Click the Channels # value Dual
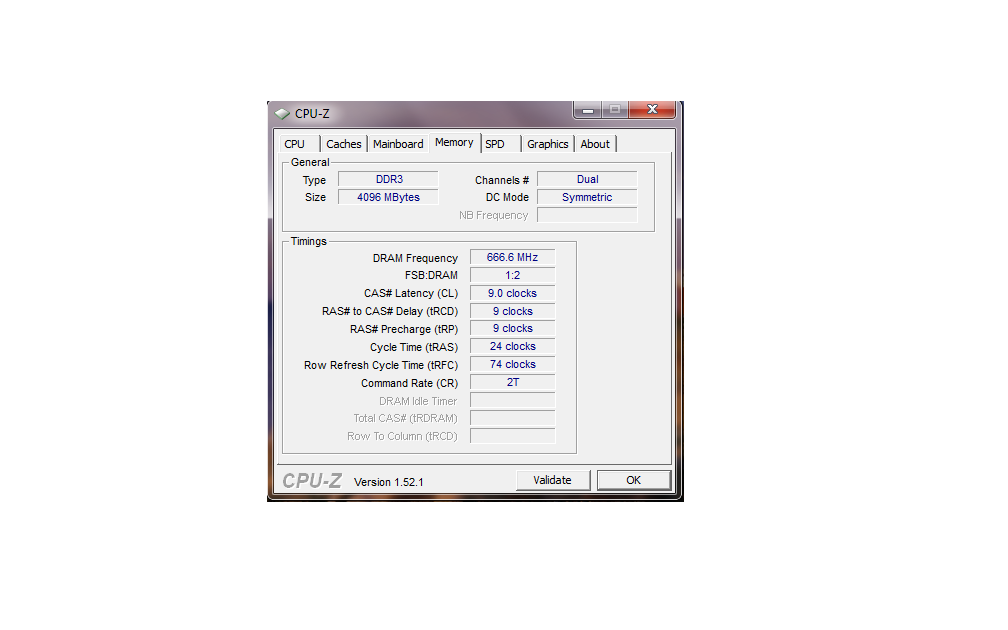The image size is (1008, 630). [588, 179]
